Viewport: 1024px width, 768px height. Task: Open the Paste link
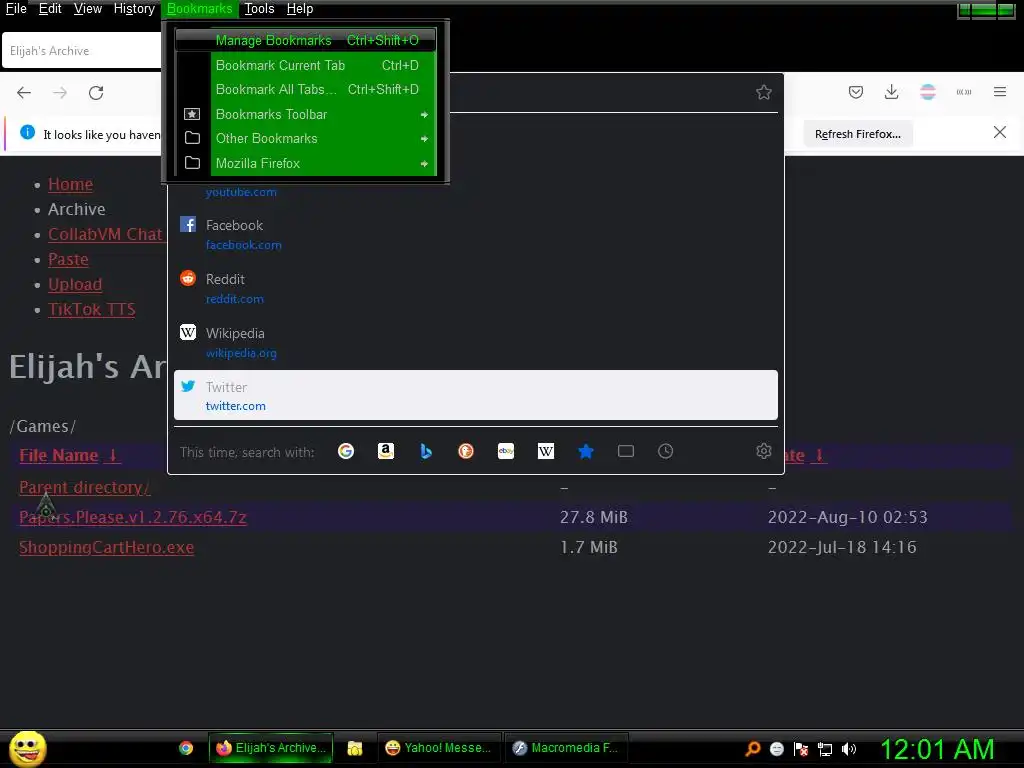68,259
